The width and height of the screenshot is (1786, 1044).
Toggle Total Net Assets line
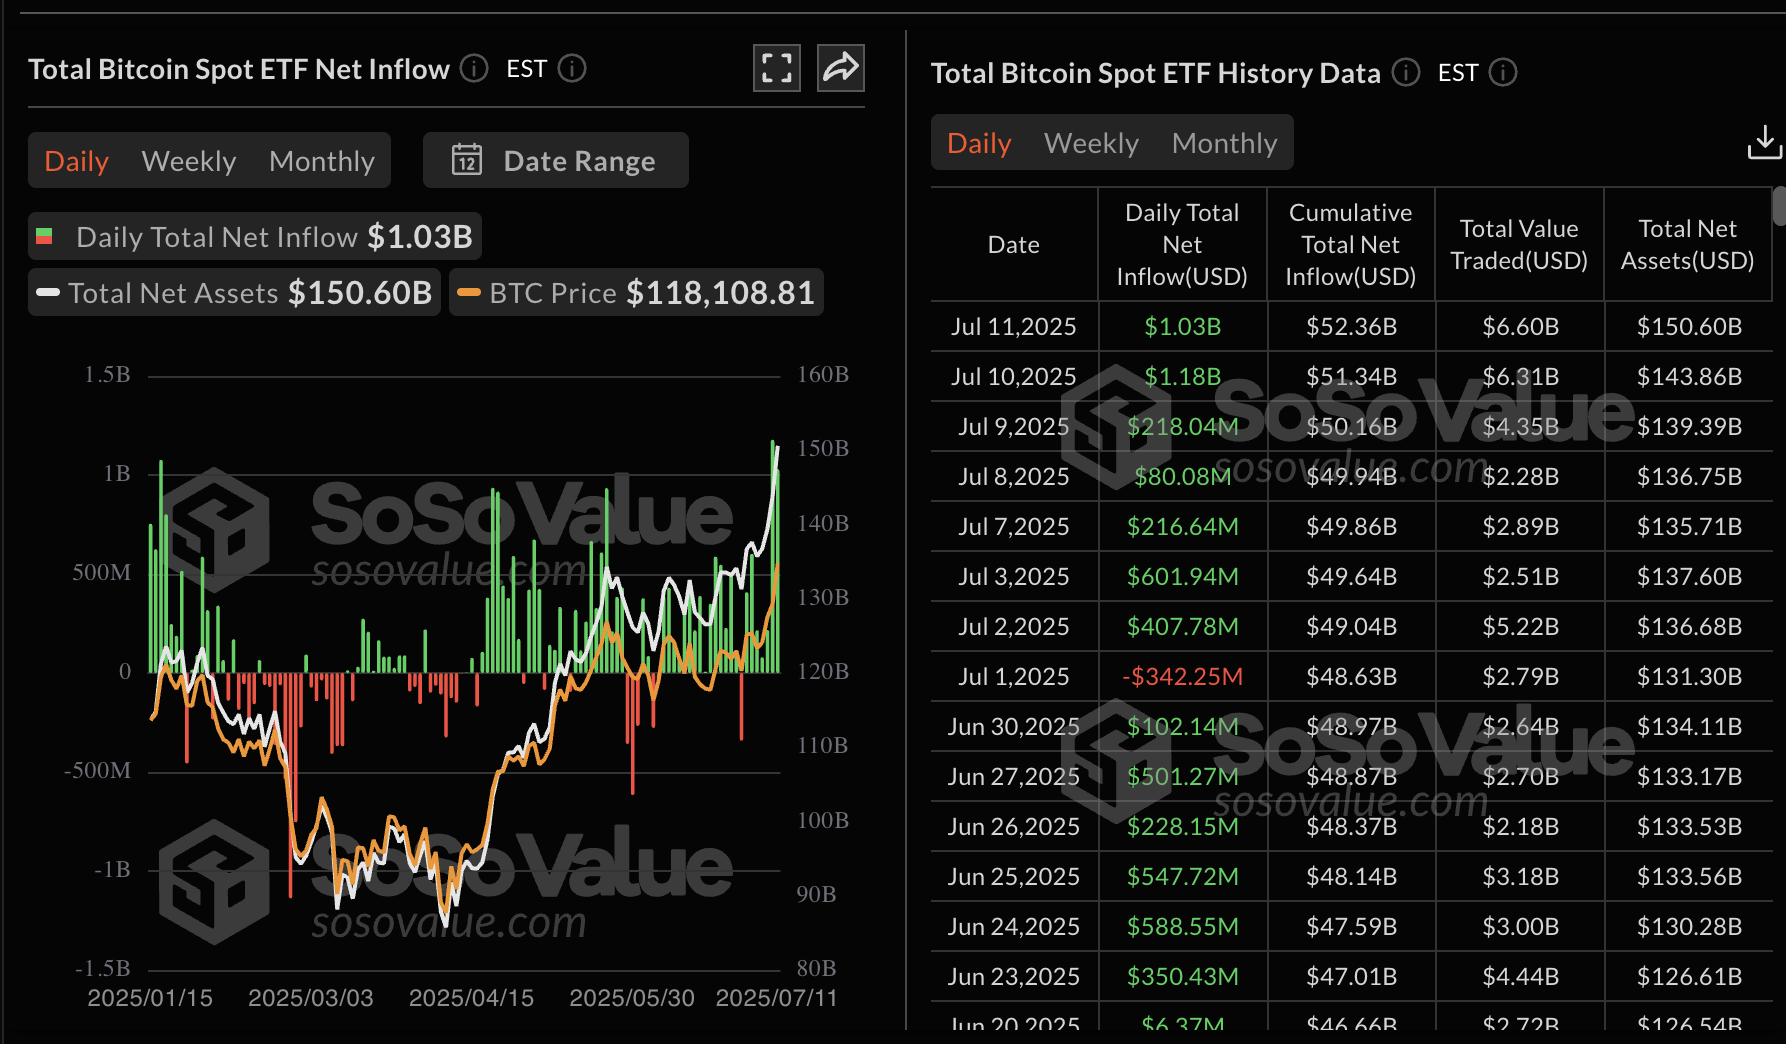[x=234, y=292]
